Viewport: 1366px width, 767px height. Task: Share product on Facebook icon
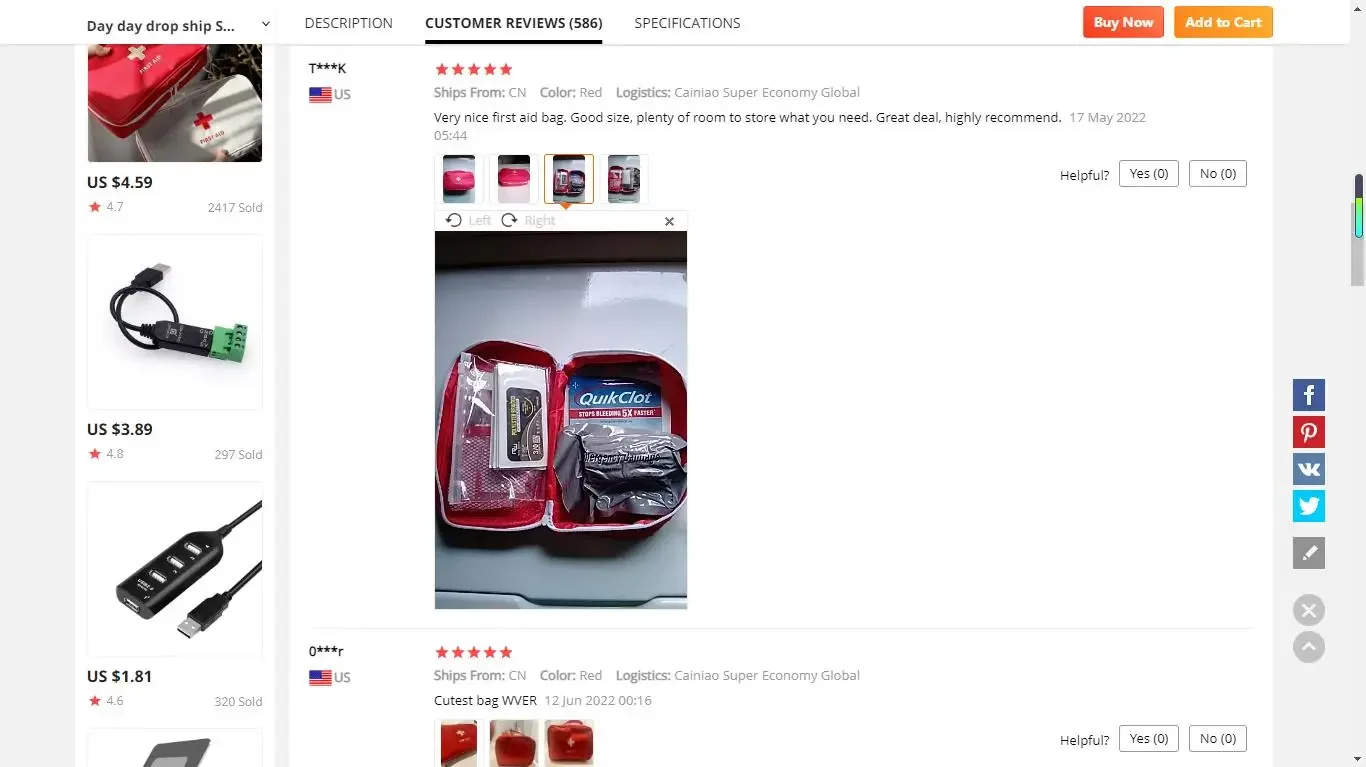[1308, 395]
